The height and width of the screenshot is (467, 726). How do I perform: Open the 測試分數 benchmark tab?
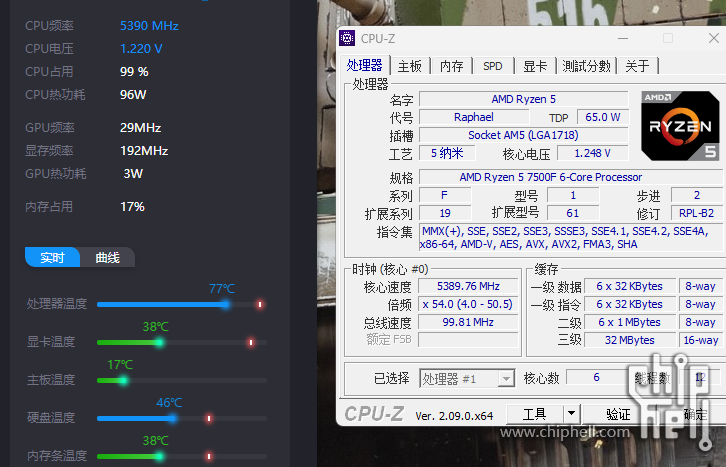(586, 66)
